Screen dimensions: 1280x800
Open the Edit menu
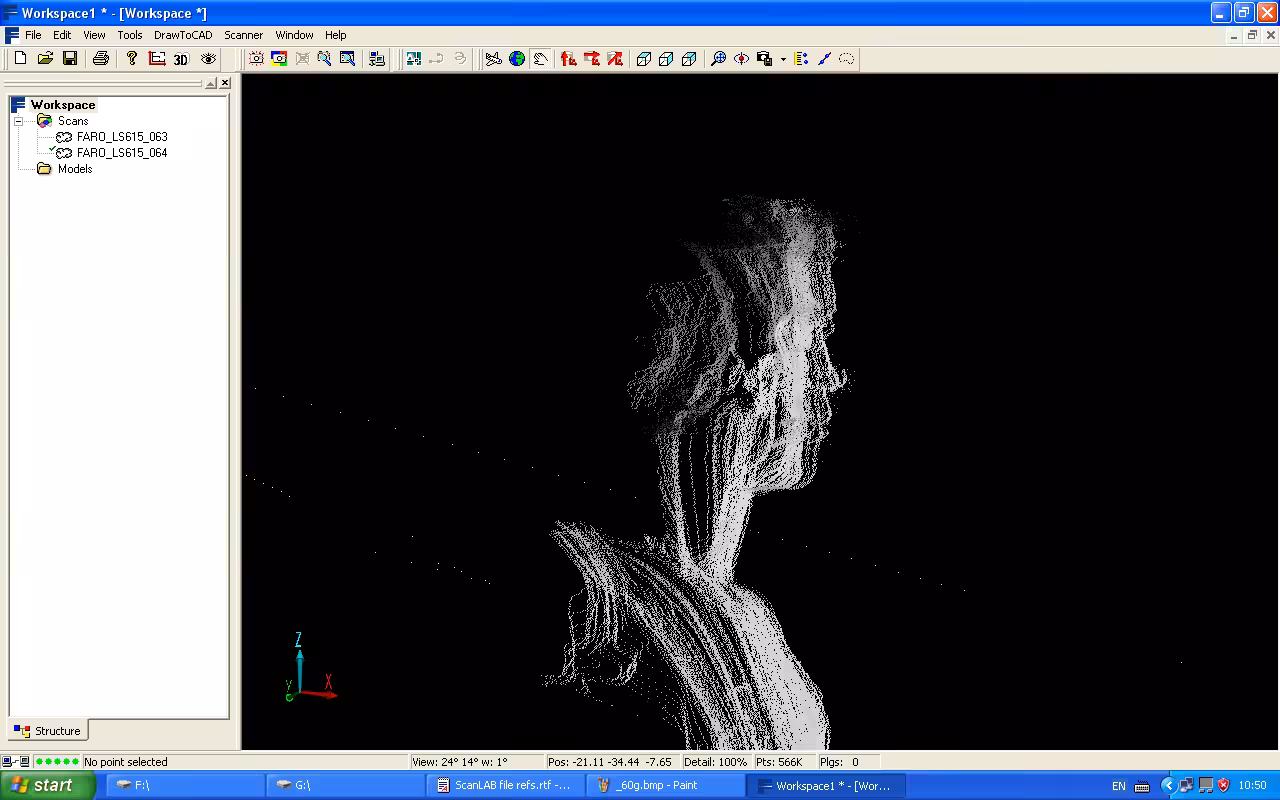click(62, 35)
